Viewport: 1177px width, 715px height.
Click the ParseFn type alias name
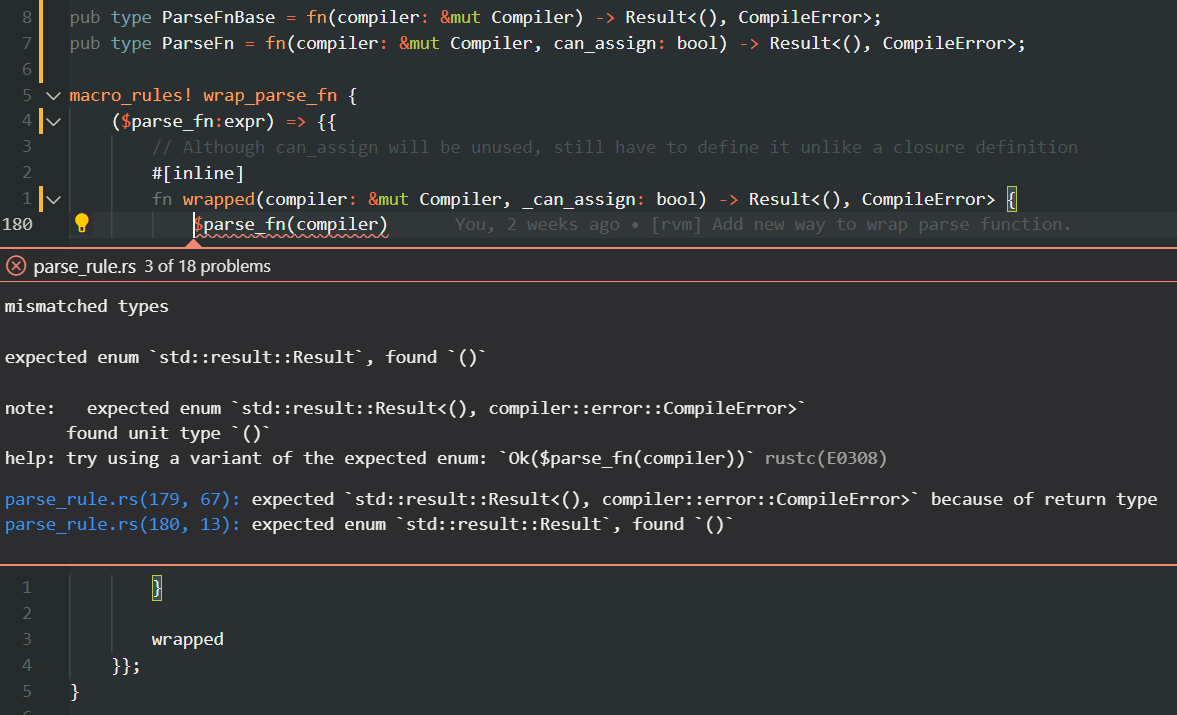pyautogui.click(x=198, y=44)
